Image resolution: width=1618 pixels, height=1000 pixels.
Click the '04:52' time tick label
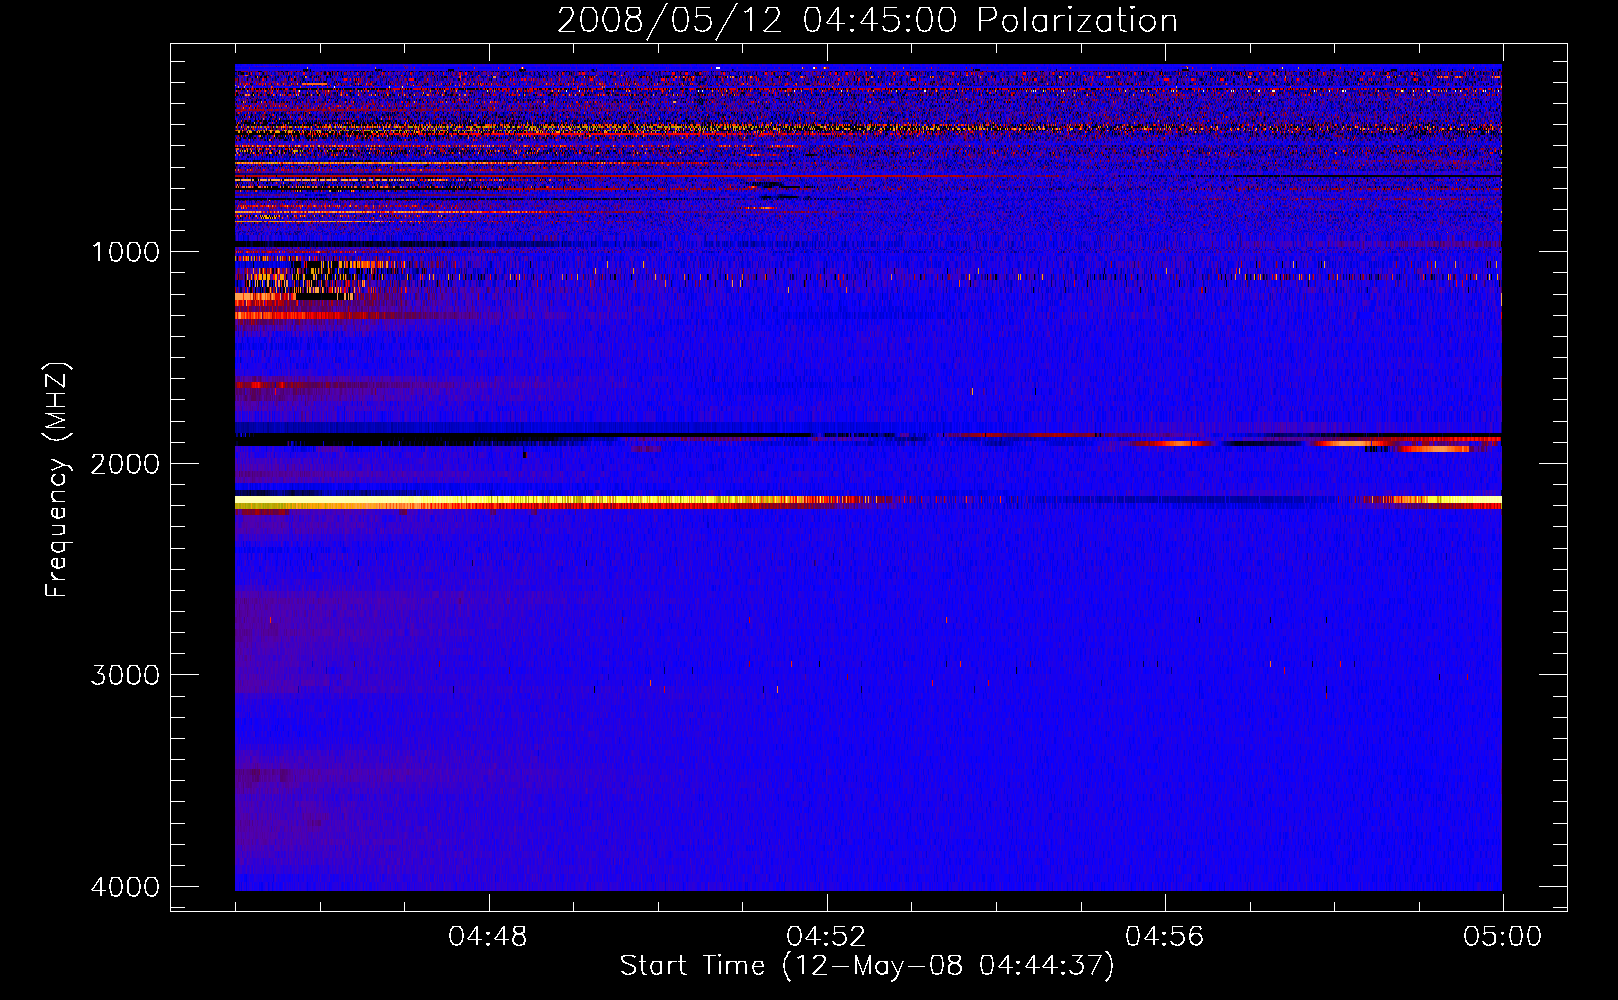[x=826, y=937]
